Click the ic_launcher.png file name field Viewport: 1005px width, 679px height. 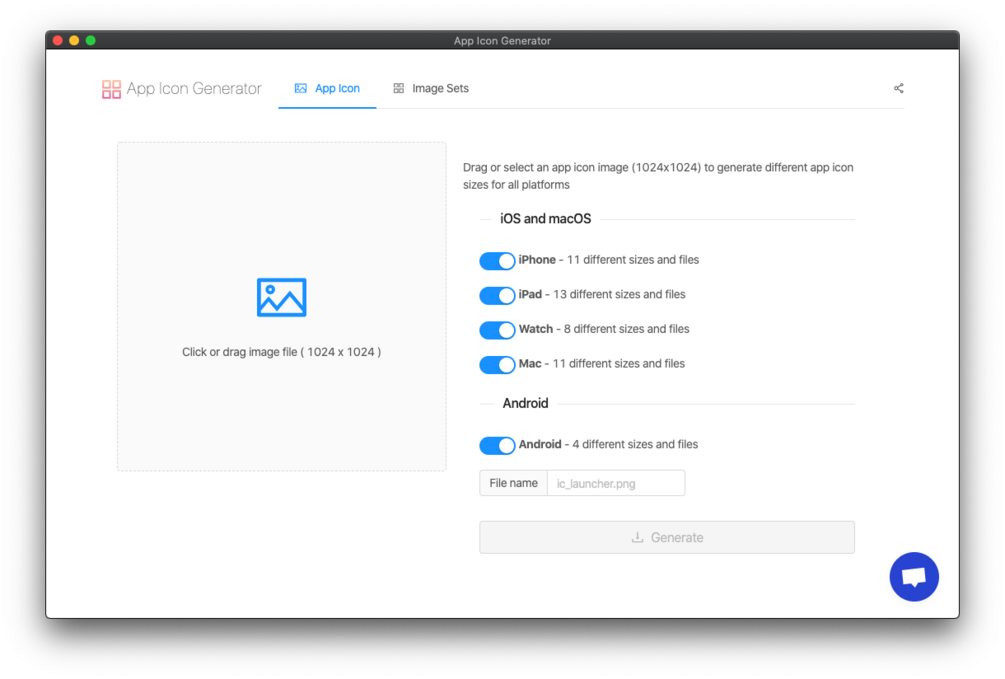pyautogui.click(x=616, y=483)
